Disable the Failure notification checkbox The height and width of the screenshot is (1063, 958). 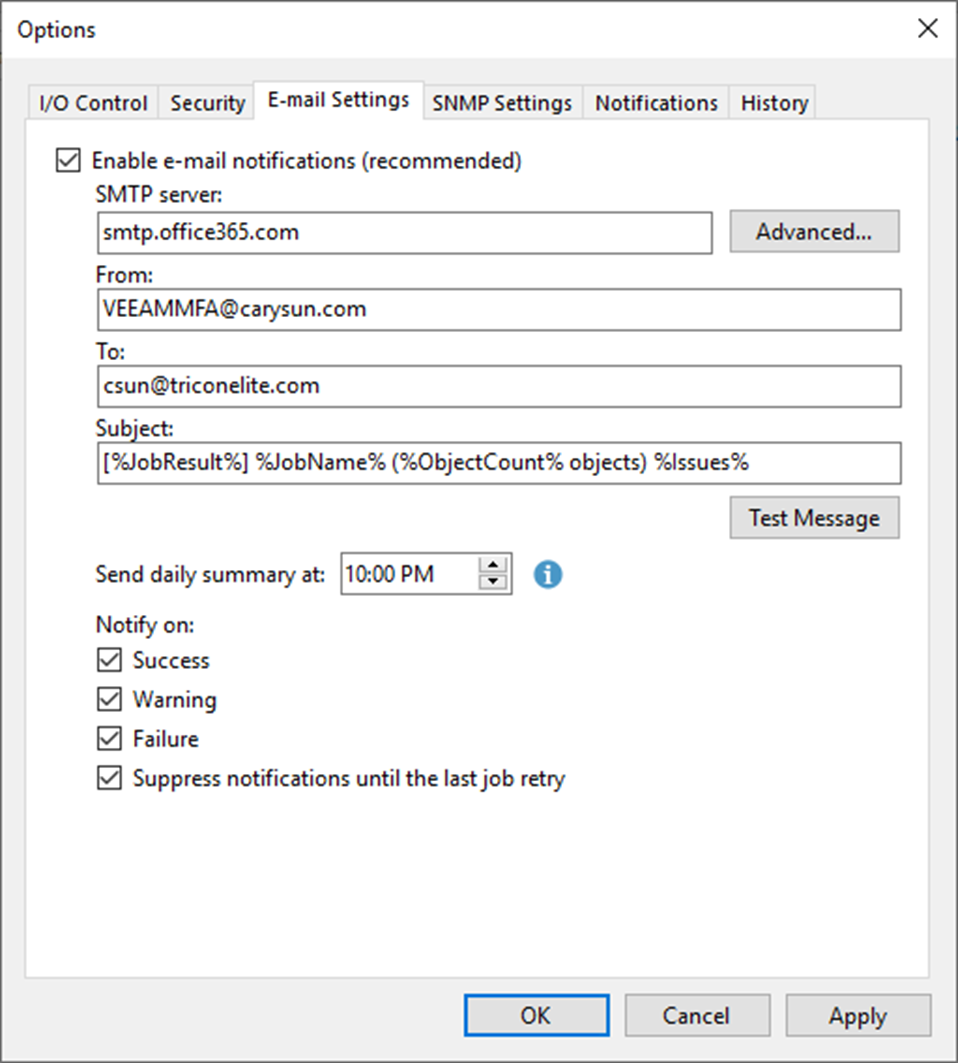click(x=109, y=738)
